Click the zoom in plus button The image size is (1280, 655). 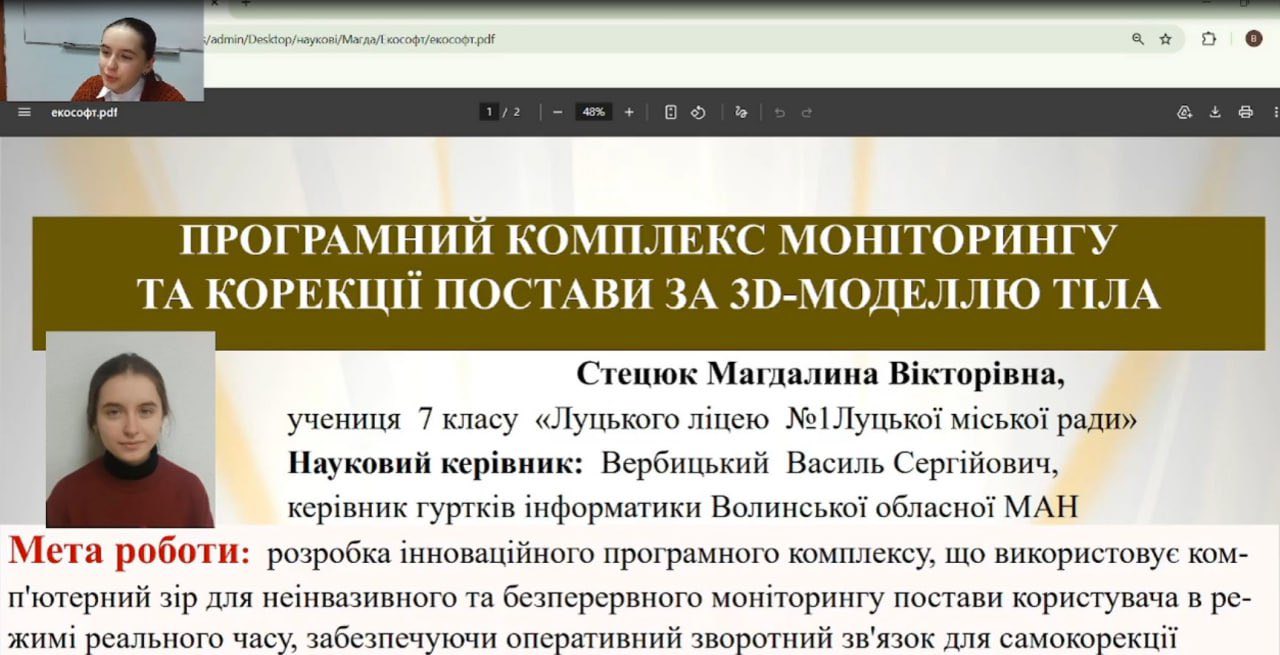[x=629, y=112]
